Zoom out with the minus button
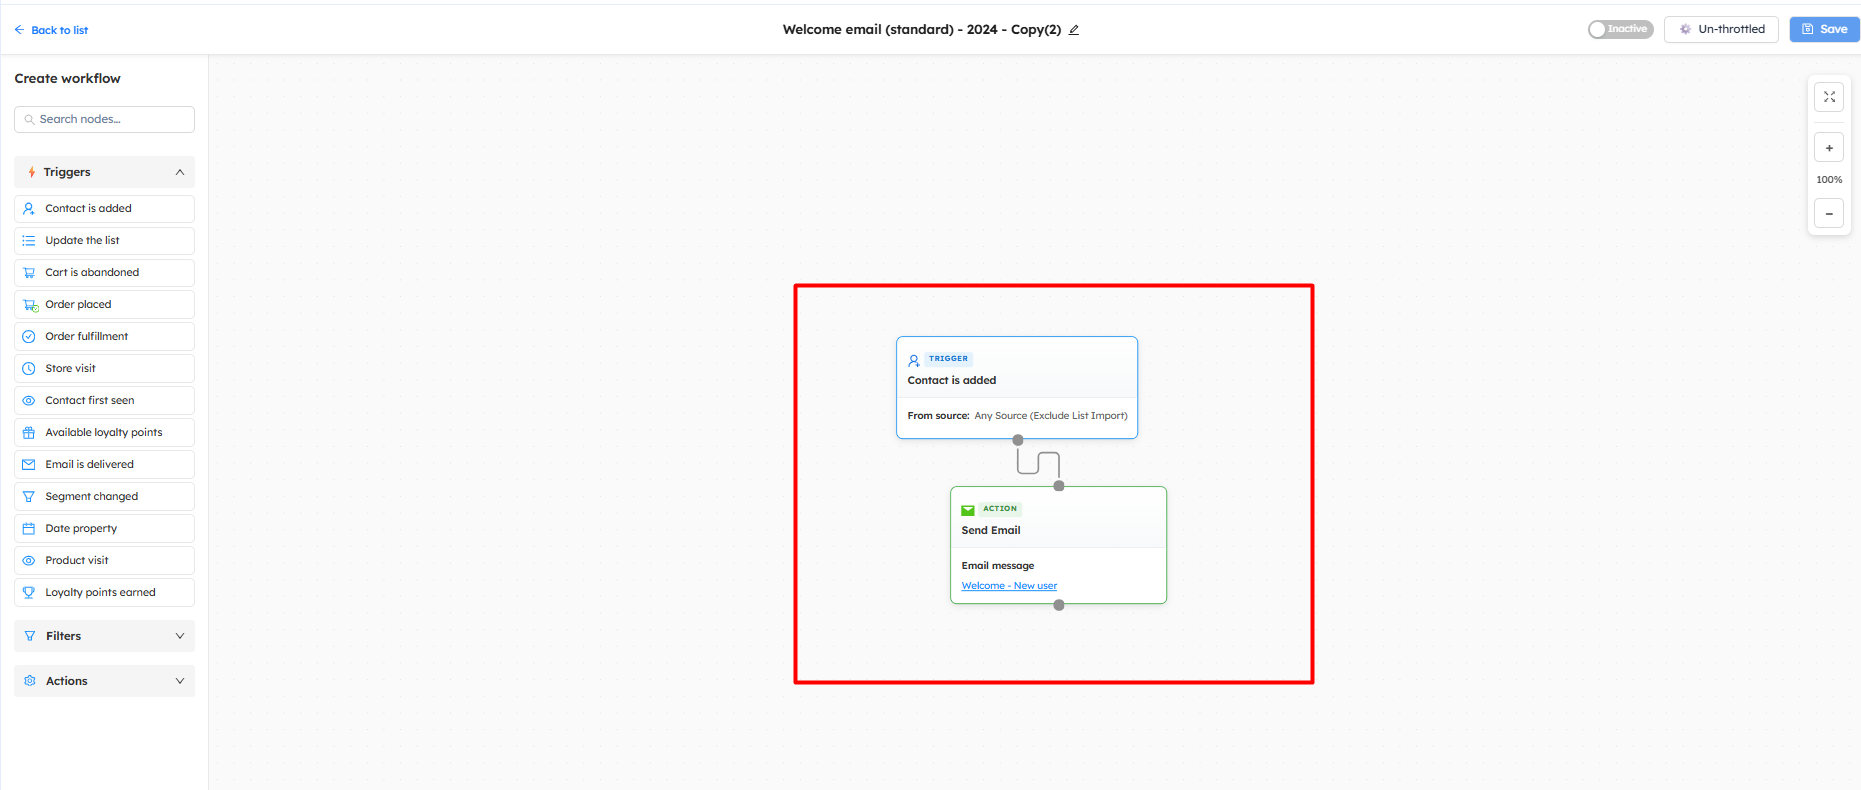This screenshot has height=790, width=1861. [x=1829, y=213]
